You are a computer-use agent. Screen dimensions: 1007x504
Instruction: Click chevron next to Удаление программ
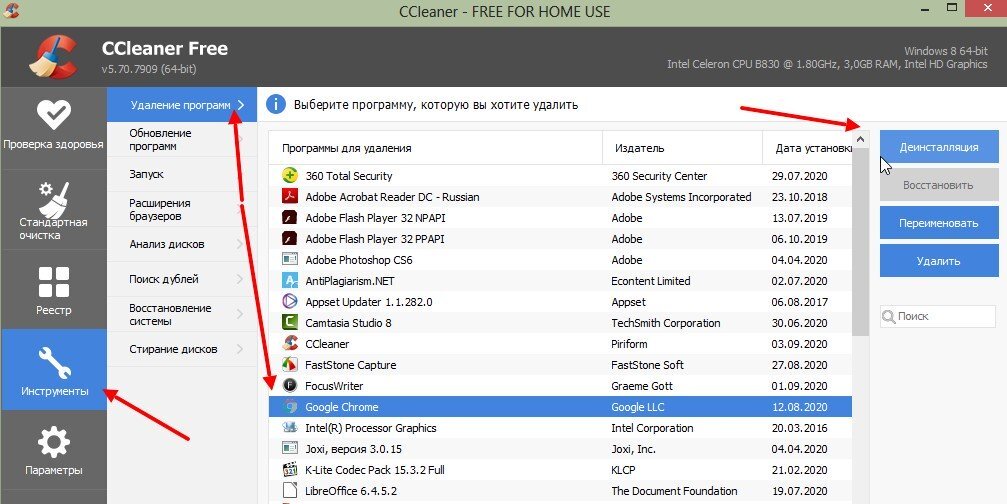[x=241, y=105]
